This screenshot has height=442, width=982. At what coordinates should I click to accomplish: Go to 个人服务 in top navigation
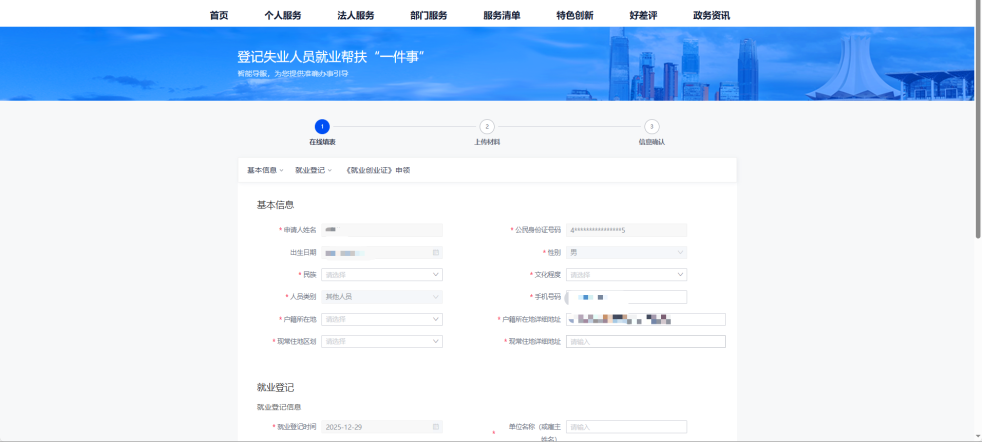[282, 16]
